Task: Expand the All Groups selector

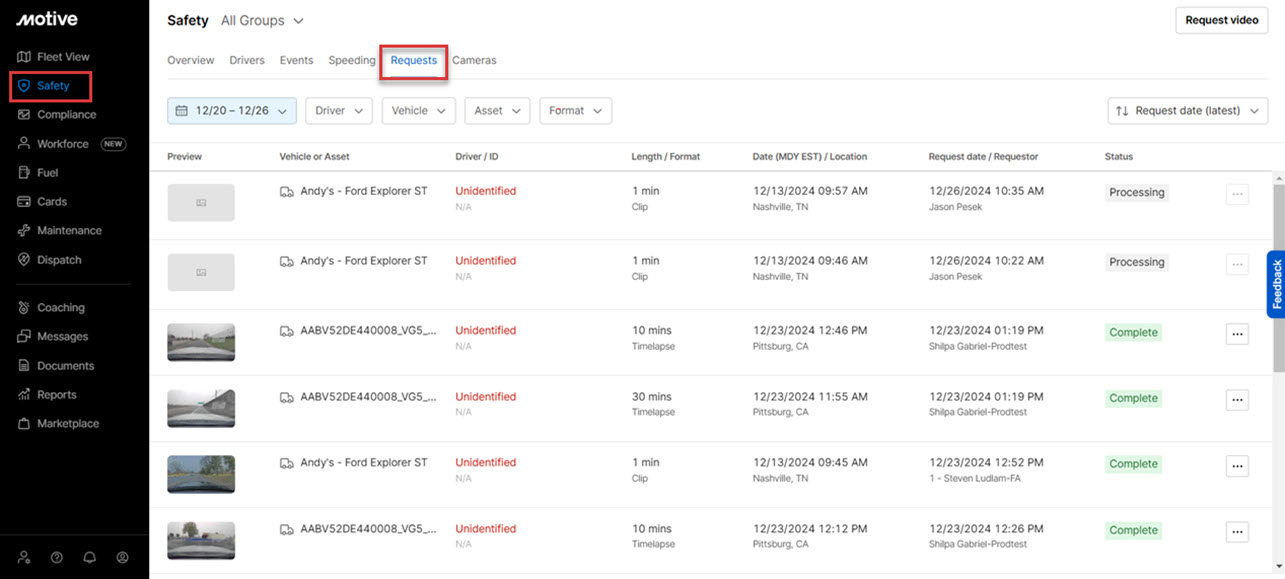Action: (x=261, y=20)
